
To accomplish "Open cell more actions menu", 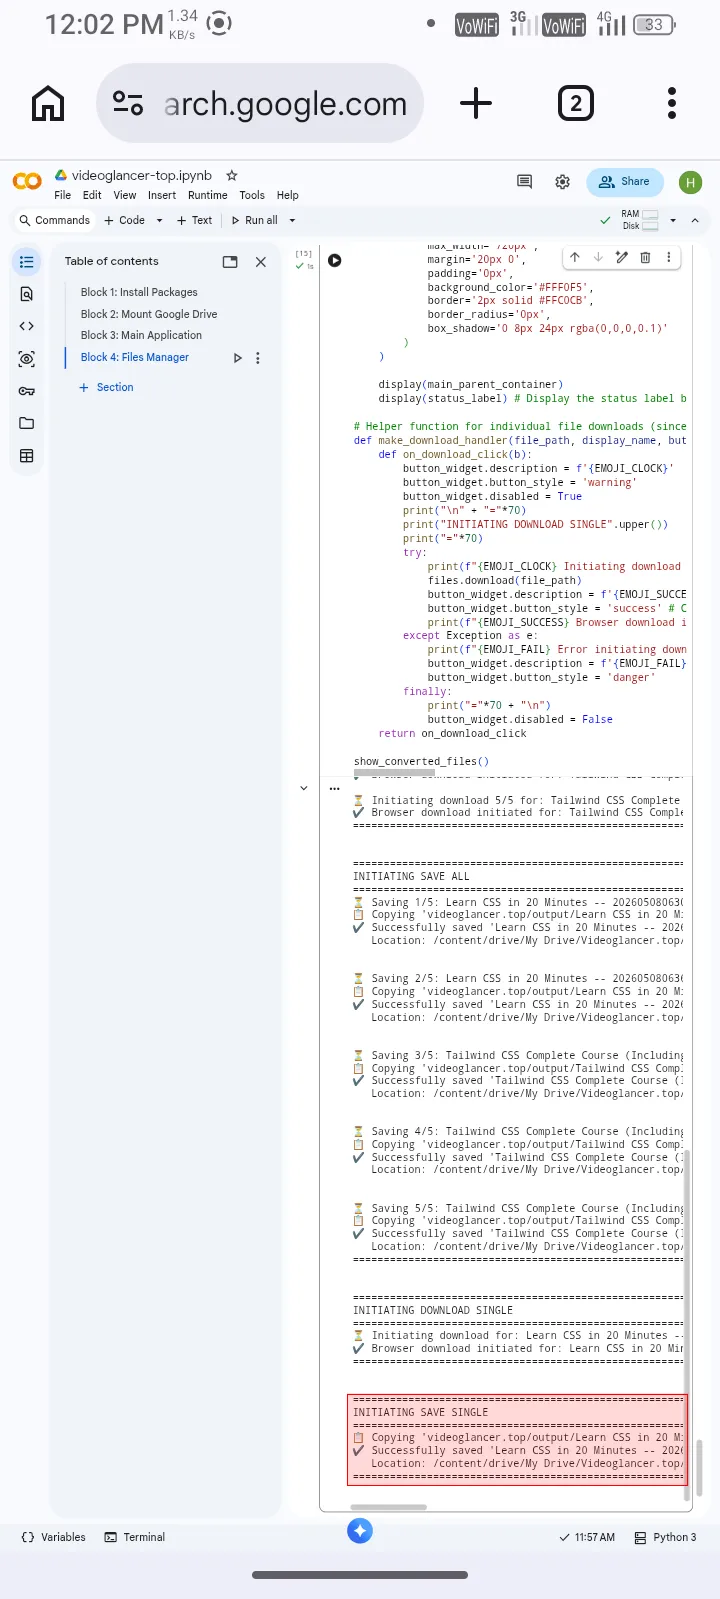I will [x=668, y=257].
